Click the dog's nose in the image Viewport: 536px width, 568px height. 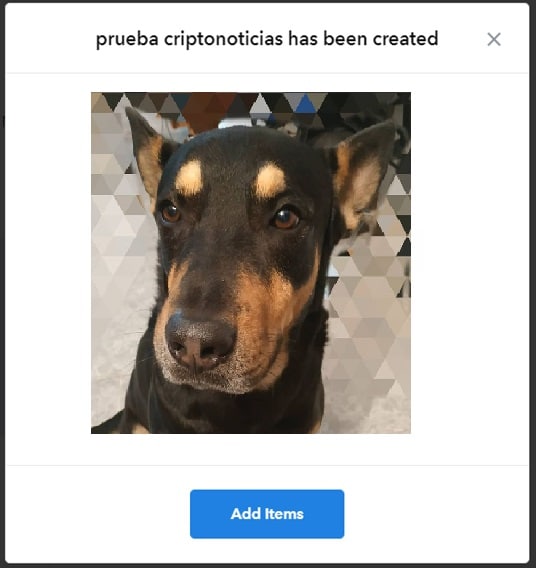click(x=200, y=342)
